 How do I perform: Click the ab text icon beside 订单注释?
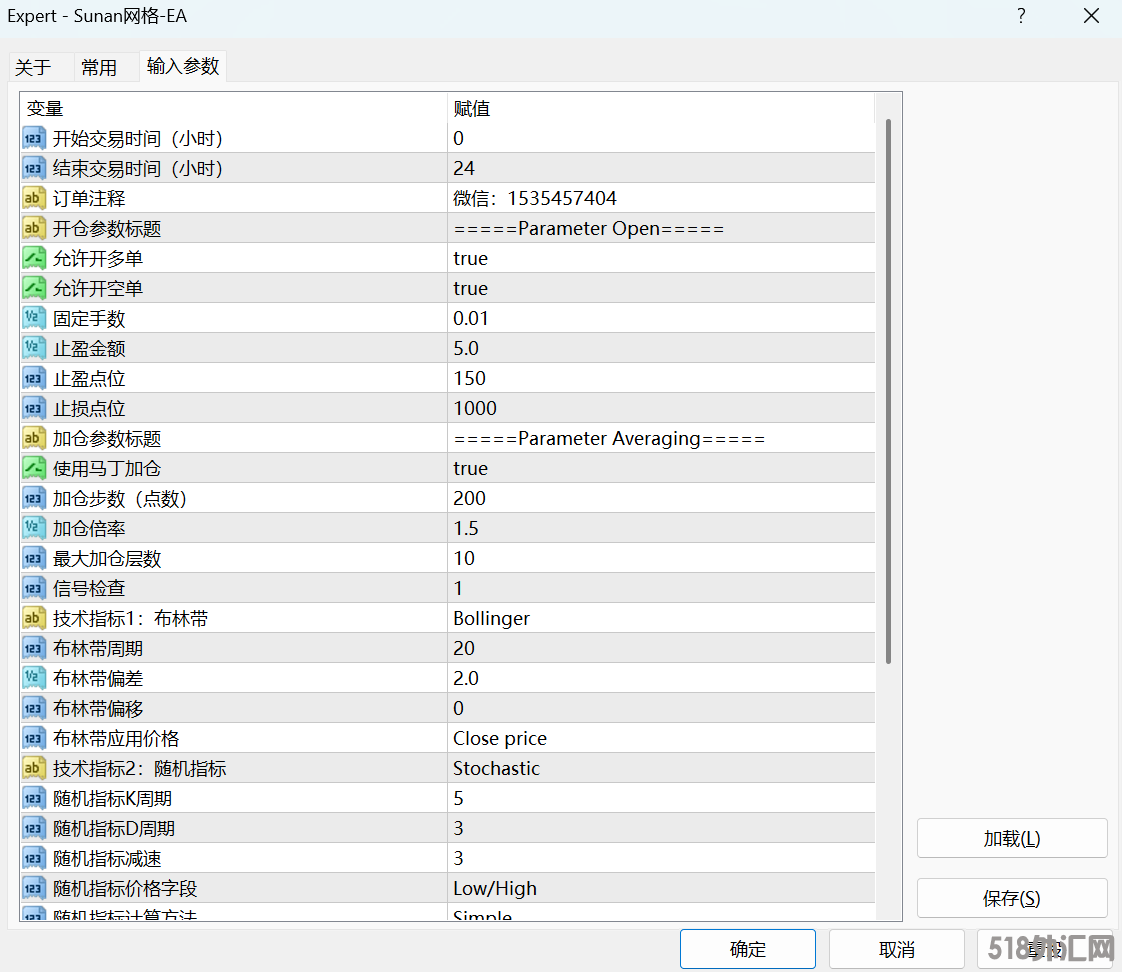click(33, 198)
